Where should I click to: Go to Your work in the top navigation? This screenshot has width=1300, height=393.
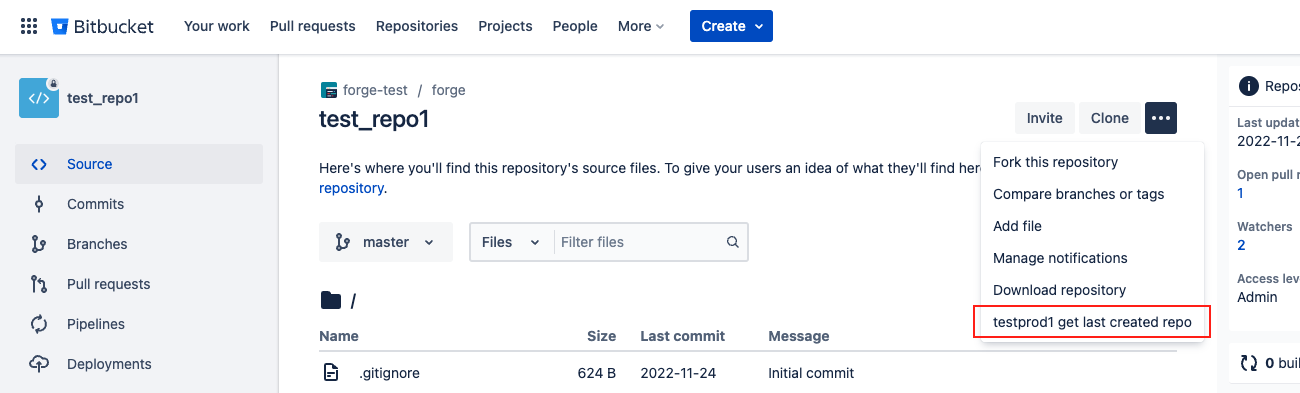[217, 26]
